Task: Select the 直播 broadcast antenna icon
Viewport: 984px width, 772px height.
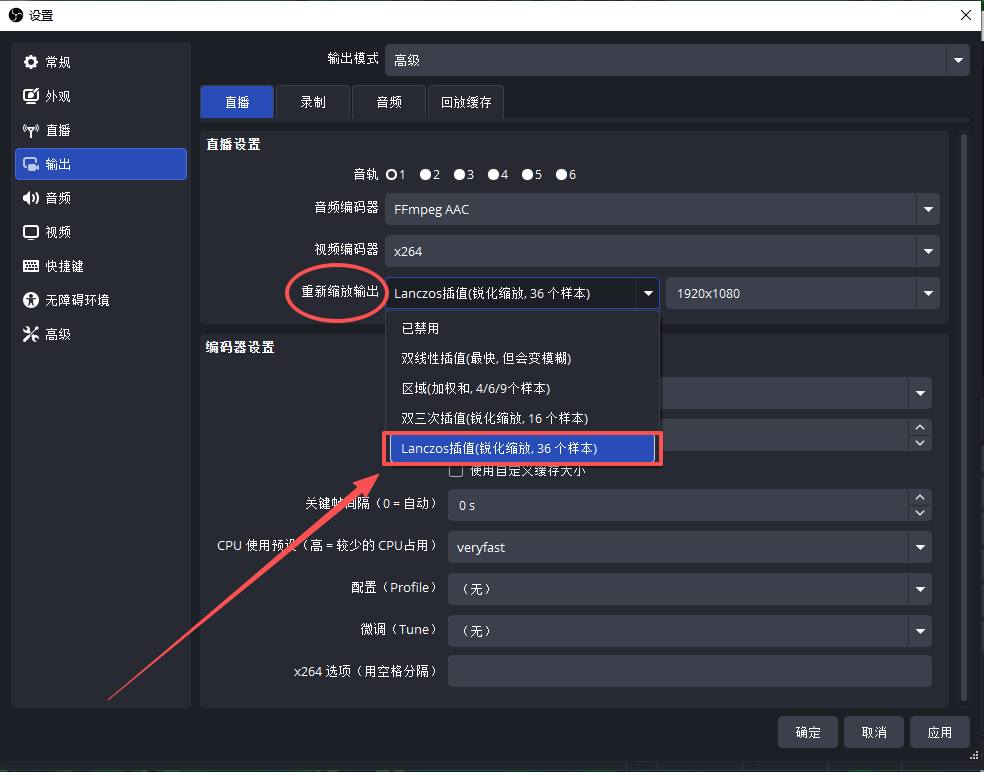Action: point(30,130)
